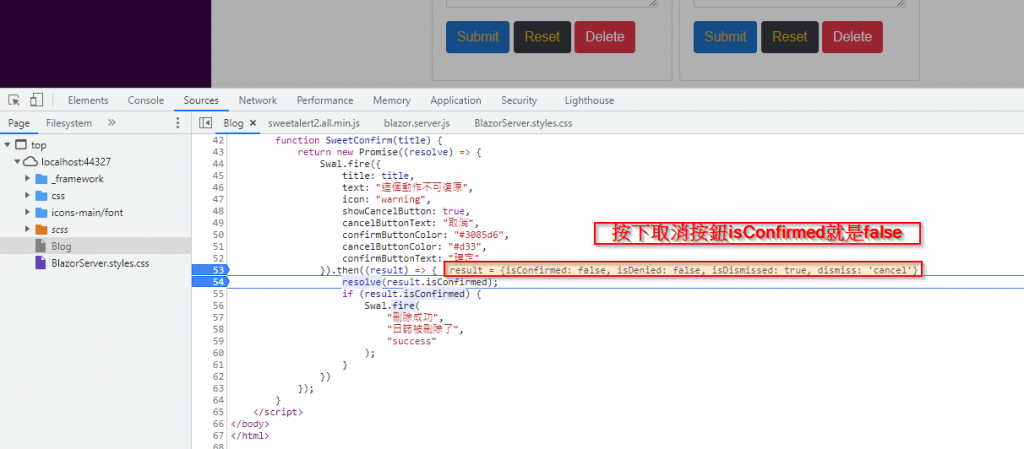Open the Blog editor tab

pyautogui.click(x=233, y=123)
